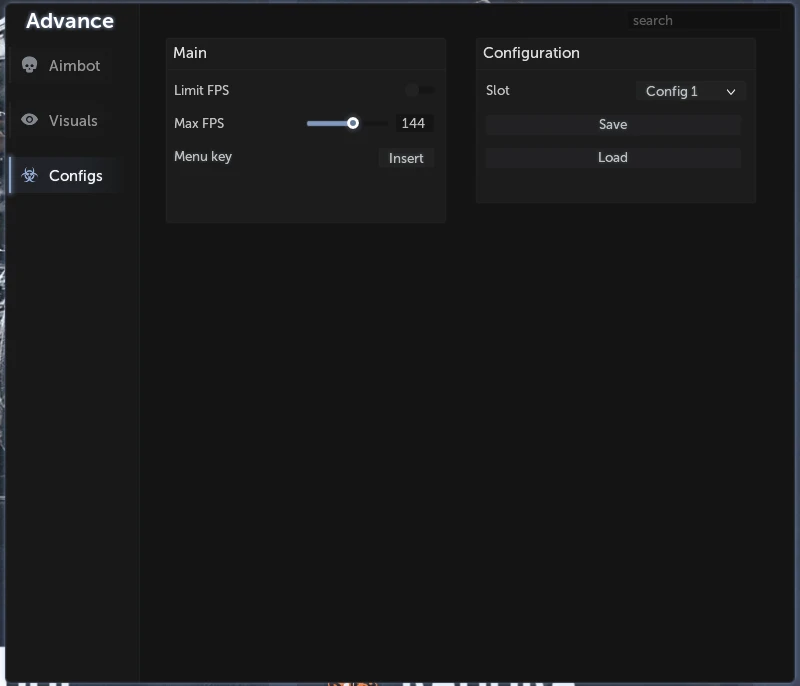The height and width of the screenshot is (686, 800).
Task: Save the current configuration
Action: pos(613,124)
